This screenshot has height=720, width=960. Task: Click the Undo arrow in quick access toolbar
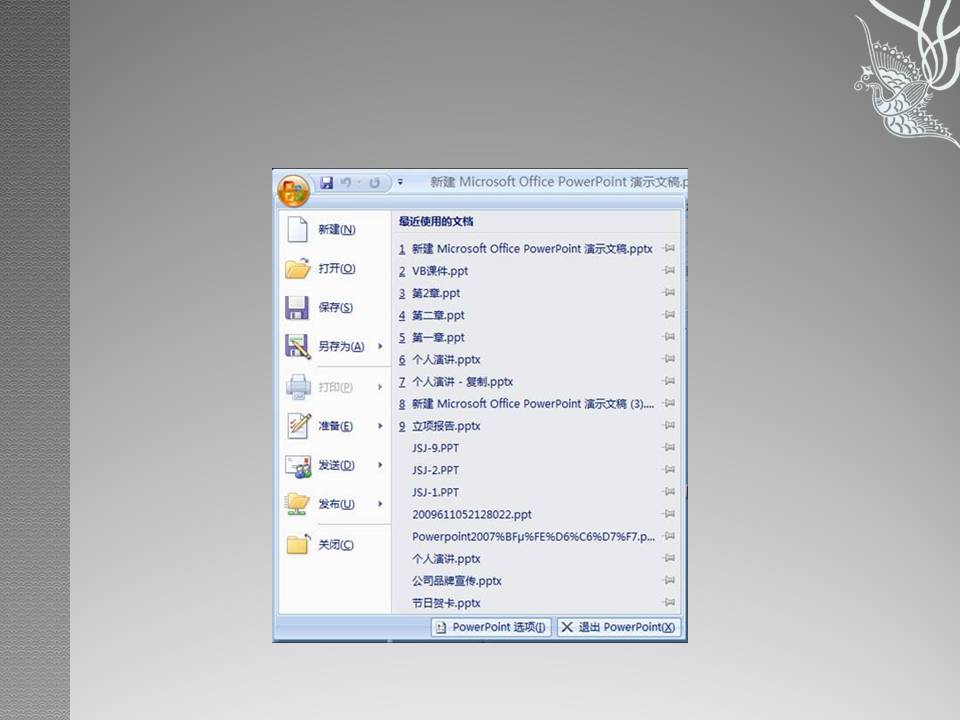click(x=346, y=182)
